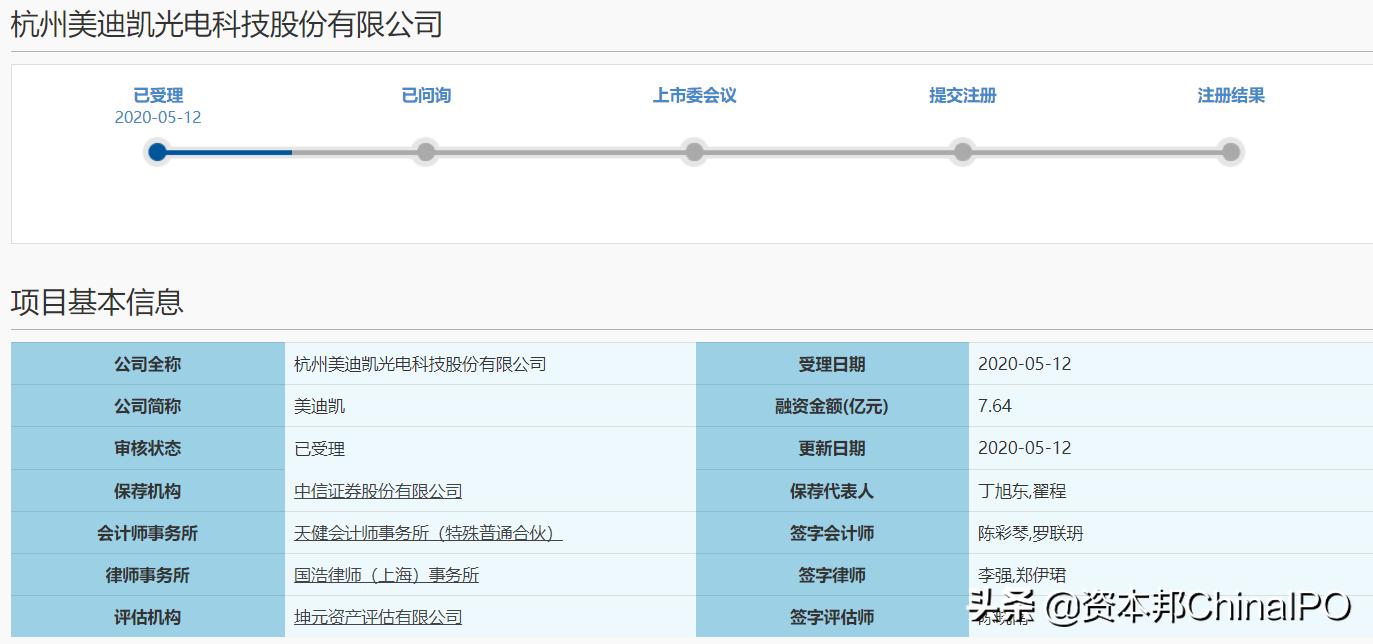The height and width of the screenshot is (644, 1373).
Task: Click the 上市委会议 progress stage dot
Action: (694, 152)
